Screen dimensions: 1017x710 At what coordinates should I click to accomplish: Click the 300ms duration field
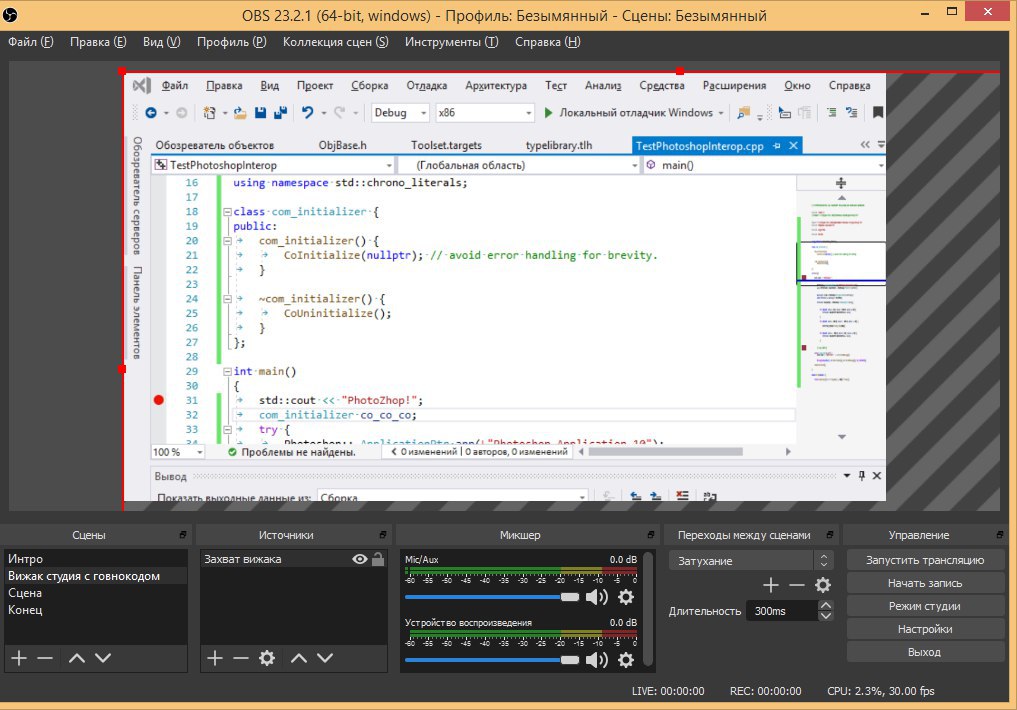tap(782, 611)
